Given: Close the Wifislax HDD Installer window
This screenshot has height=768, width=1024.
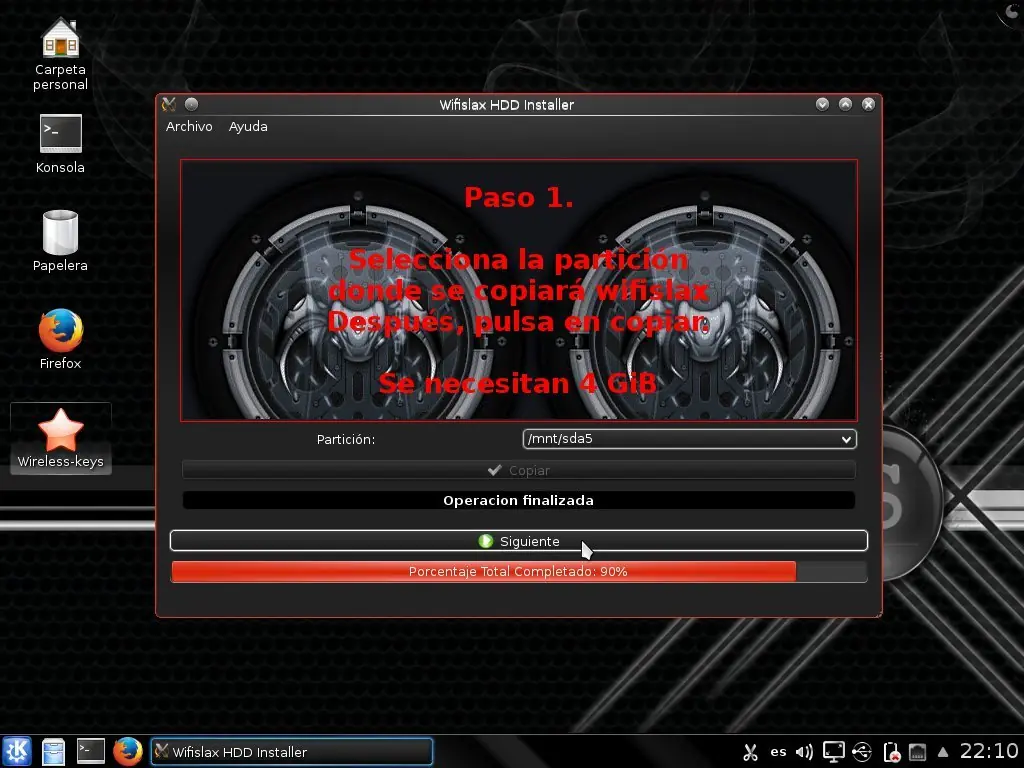Looking at the screenshot, I should click(x=868, y=104).
